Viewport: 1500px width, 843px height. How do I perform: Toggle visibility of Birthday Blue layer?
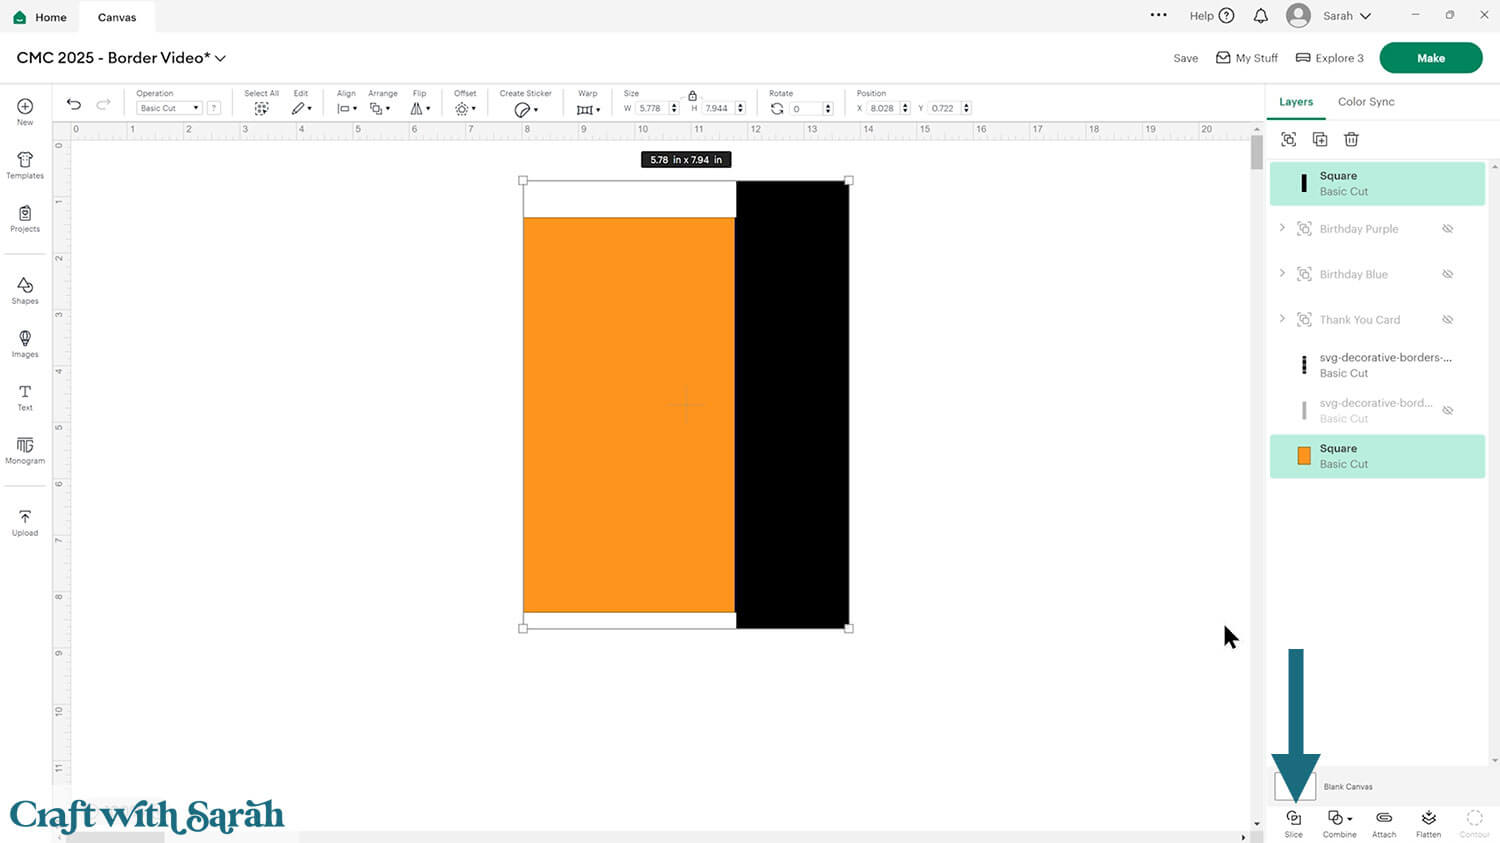point(1447,274)
